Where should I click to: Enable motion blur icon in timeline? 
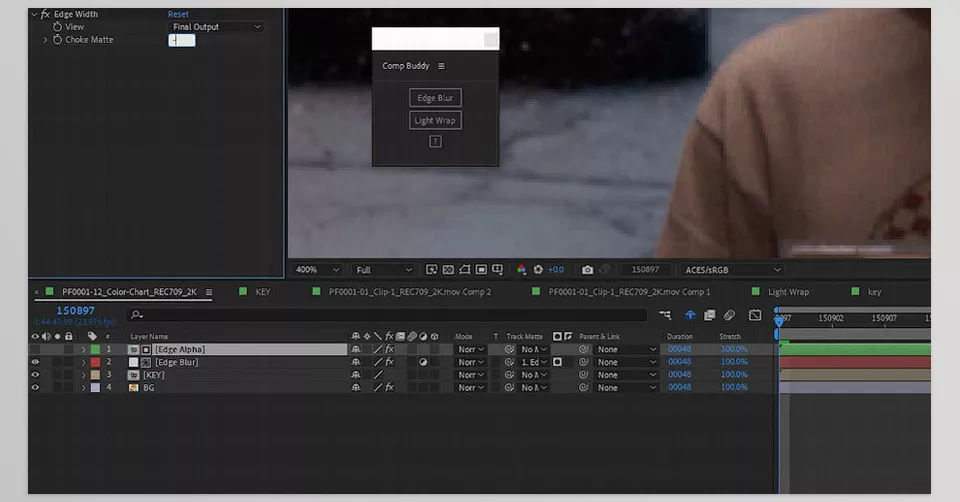click(x=729, y=315)
